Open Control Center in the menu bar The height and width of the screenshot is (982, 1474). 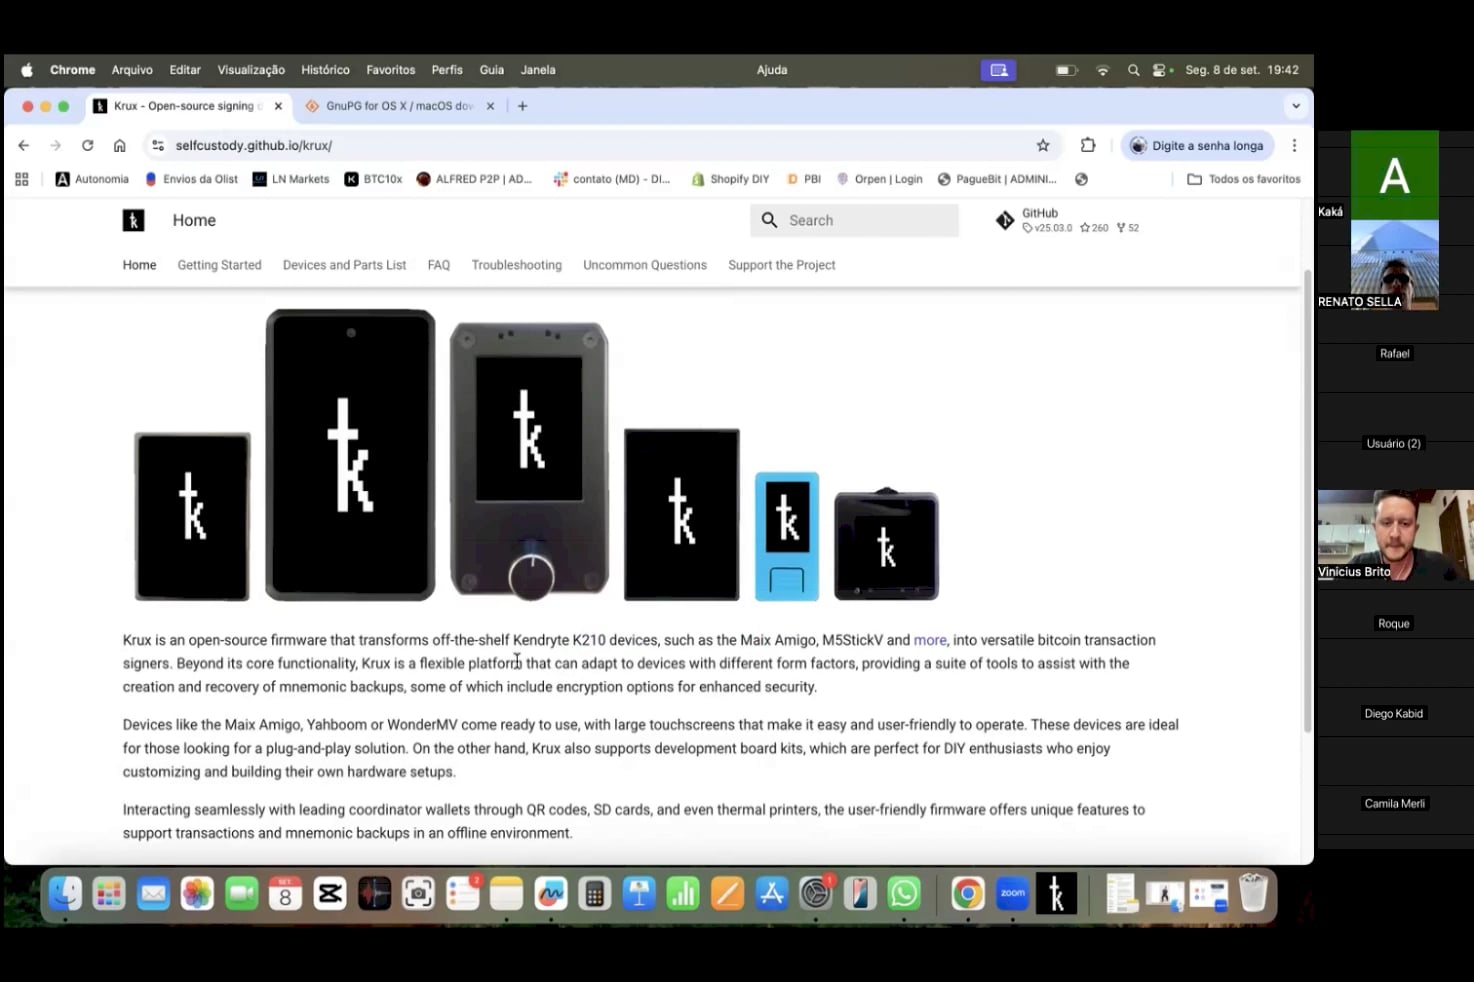pos(1161,70)
